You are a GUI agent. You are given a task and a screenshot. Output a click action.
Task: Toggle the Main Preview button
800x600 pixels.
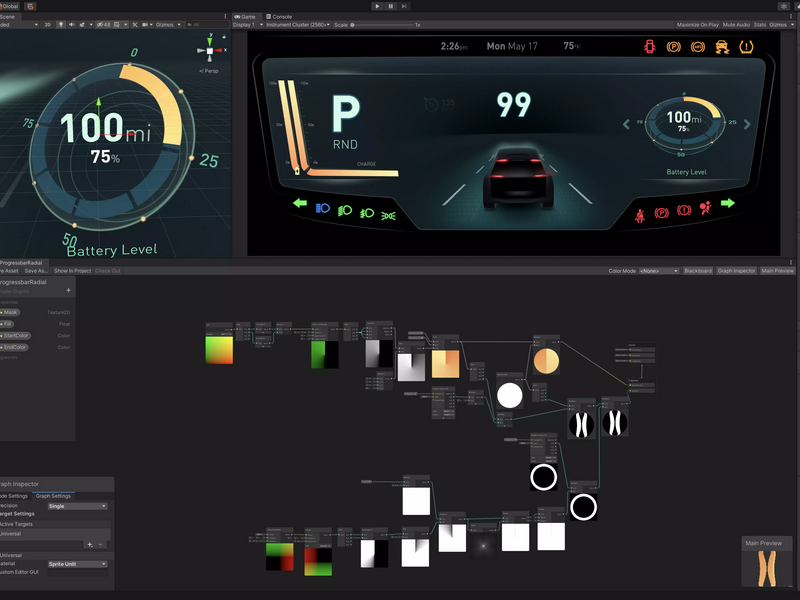tap(778, 271)
